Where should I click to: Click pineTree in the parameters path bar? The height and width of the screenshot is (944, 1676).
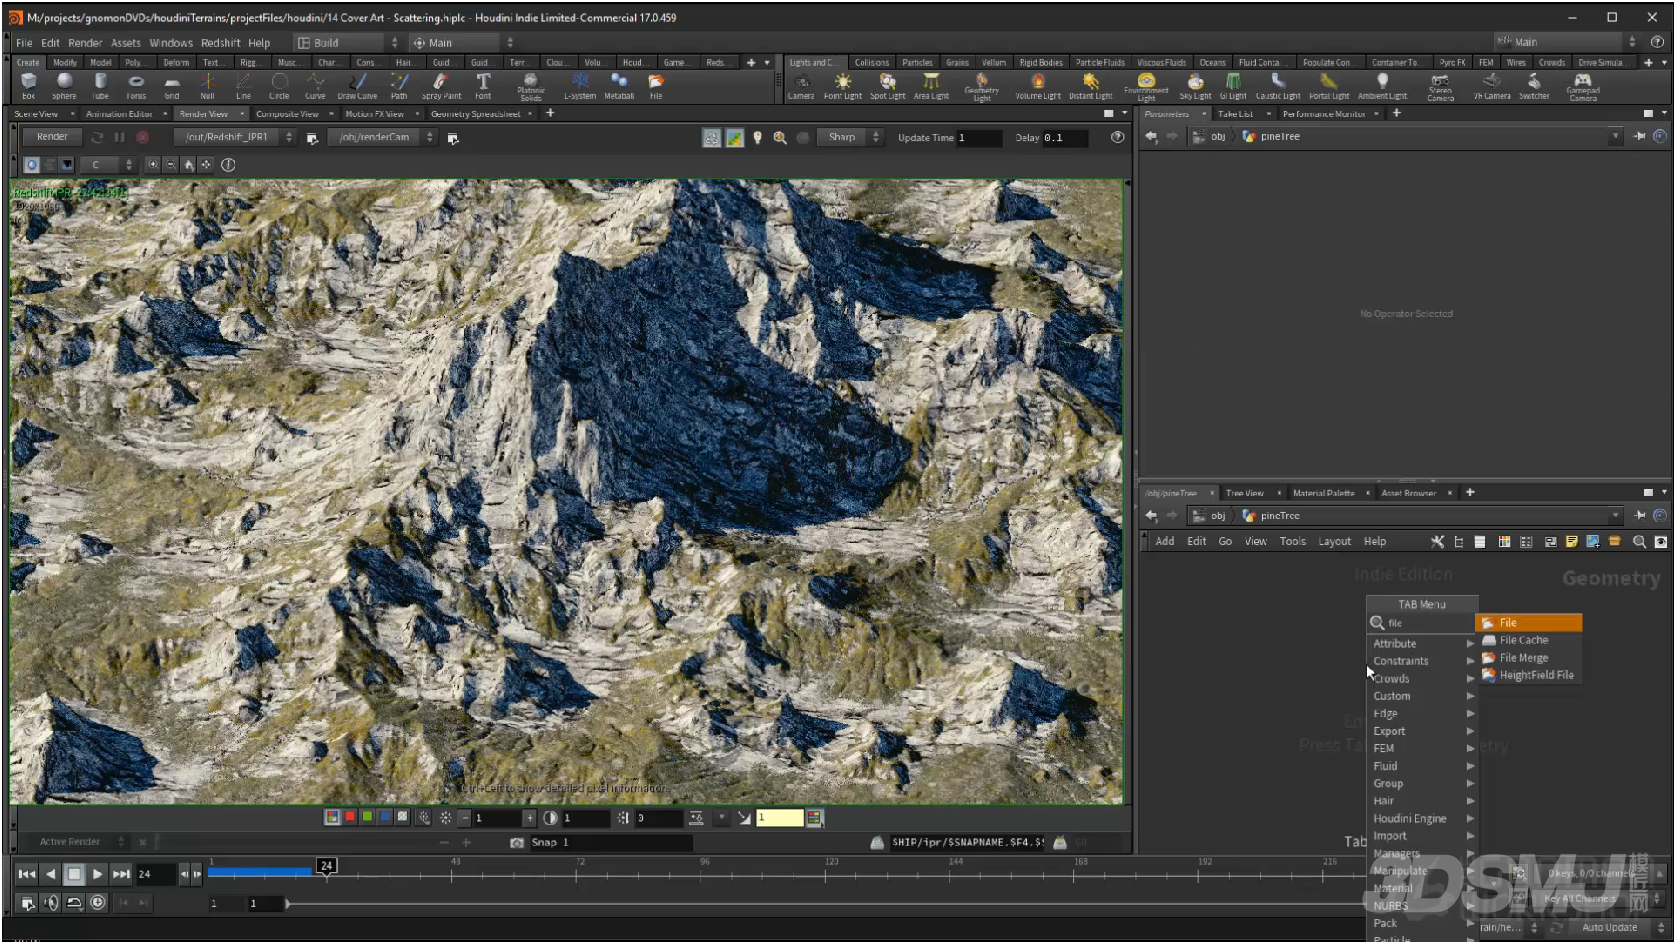click(x=1280, y=137)
